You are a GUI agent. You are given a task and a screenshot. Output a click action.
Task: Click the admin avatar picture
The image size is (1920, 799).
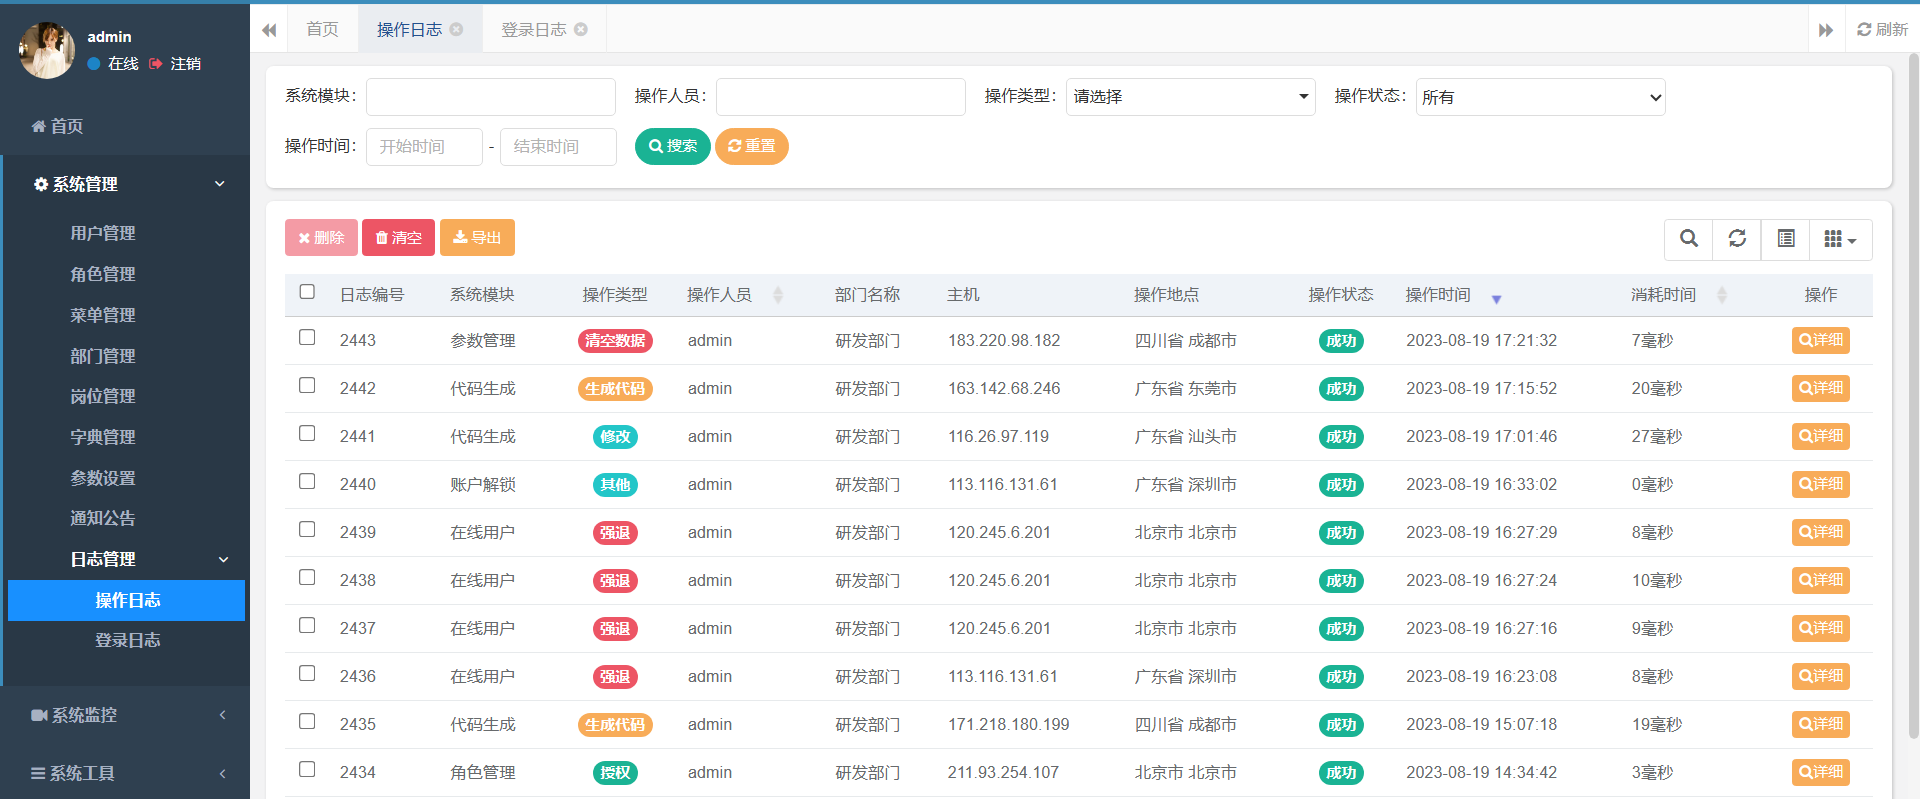tap(47, 50)
